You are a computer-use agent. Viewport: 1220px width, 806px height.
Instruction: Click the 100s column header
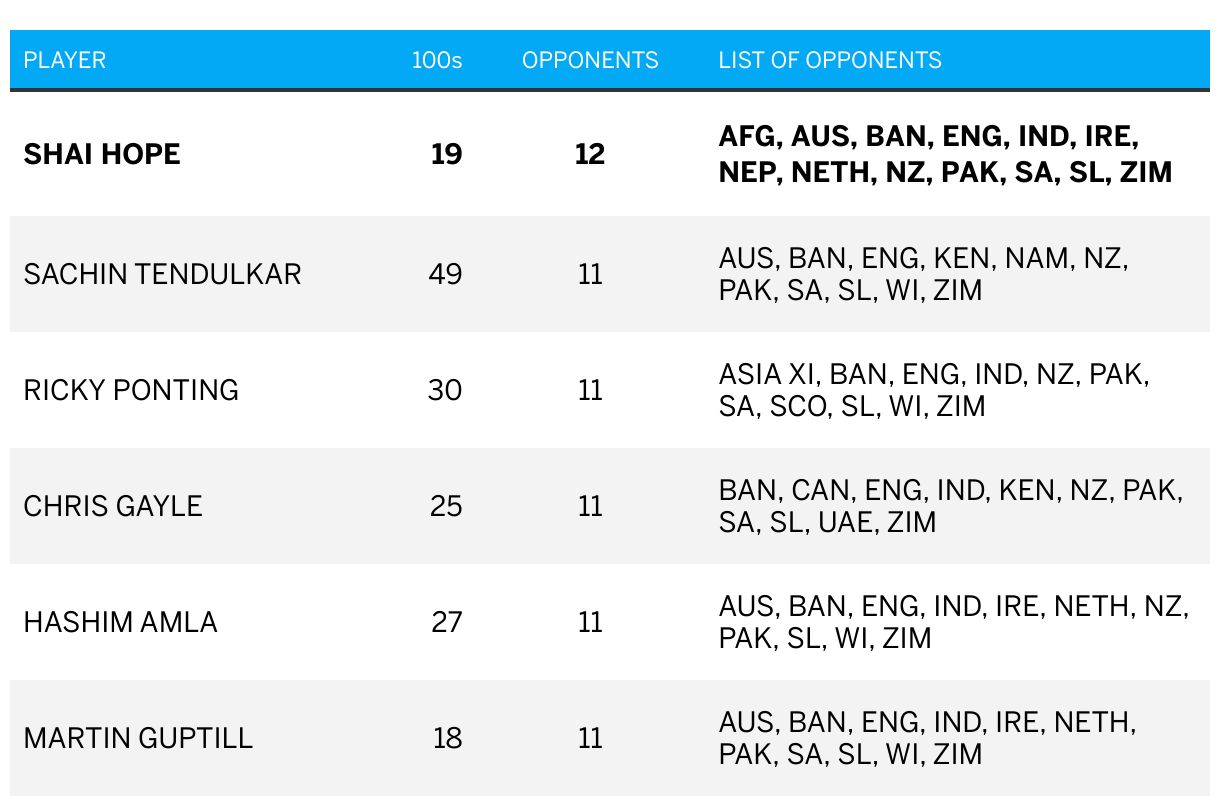click(437, 60)
